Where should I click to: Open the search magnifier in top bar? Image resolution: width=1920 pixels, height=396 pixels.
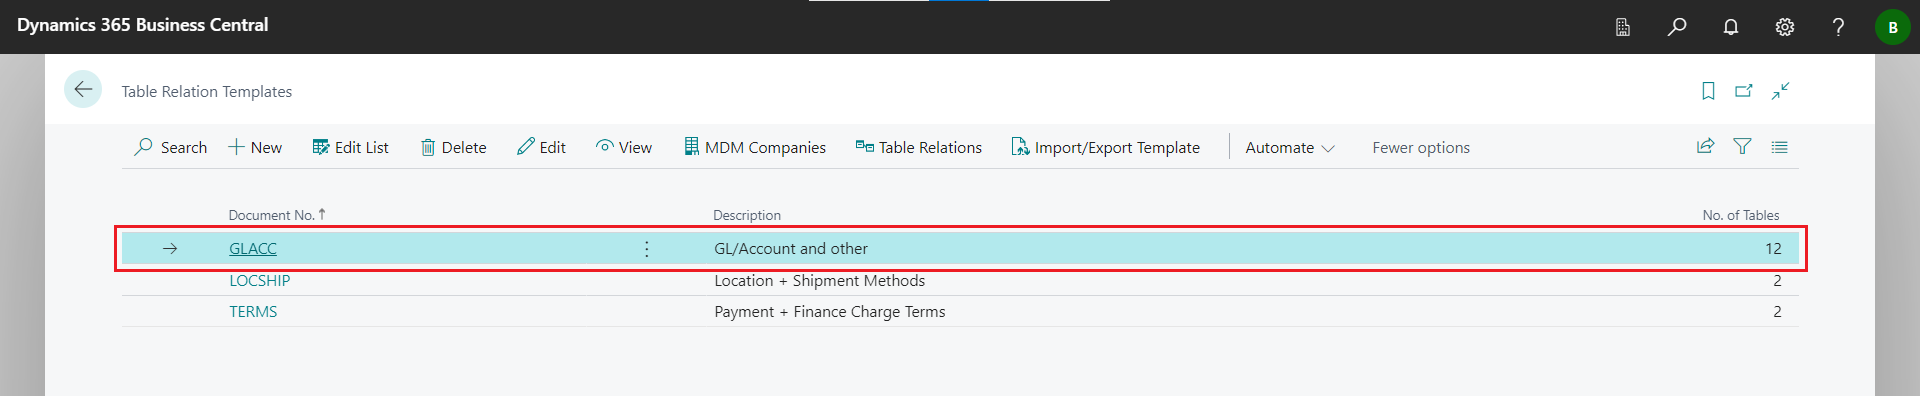click(1677, 27)
